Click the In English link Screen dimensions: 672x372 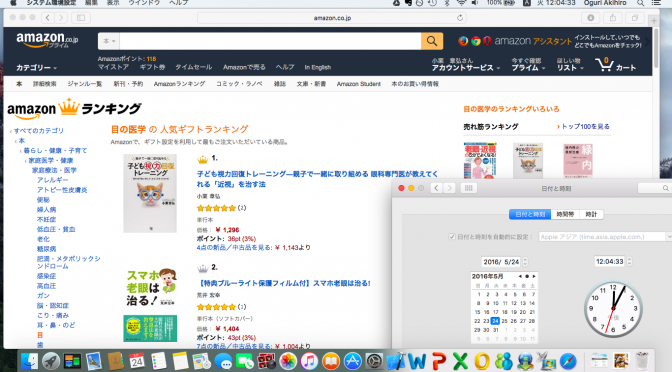[318, 67]
